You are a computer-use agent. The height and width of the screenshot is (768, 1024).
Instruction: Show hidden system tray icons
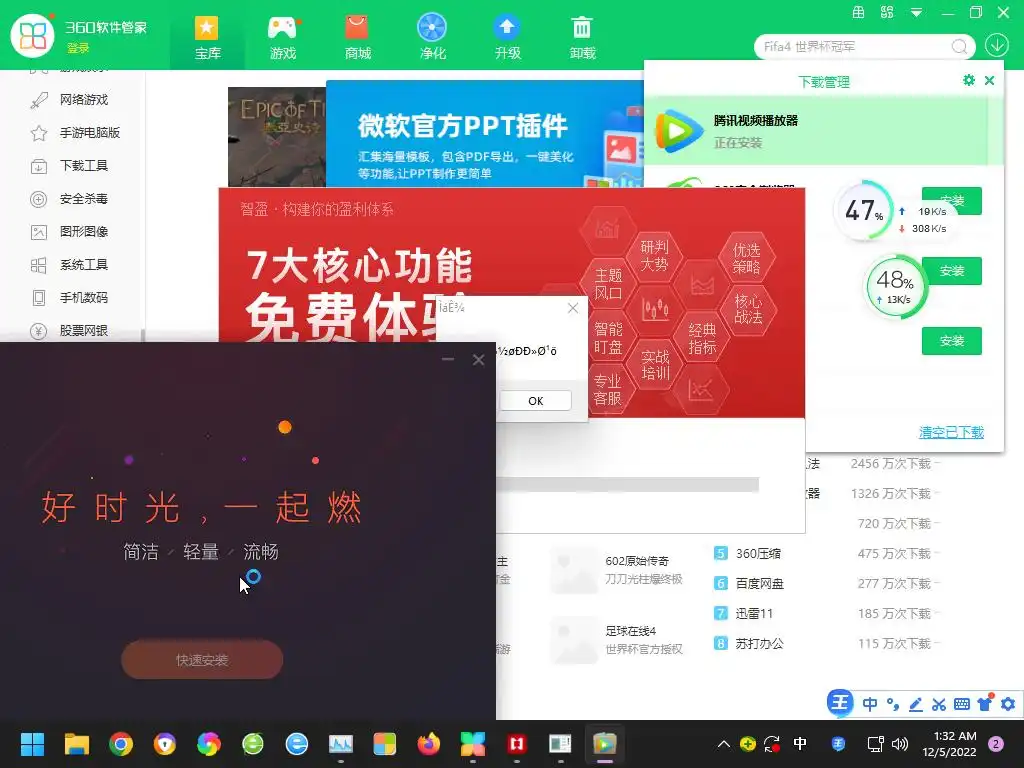(x=724, y=744)
